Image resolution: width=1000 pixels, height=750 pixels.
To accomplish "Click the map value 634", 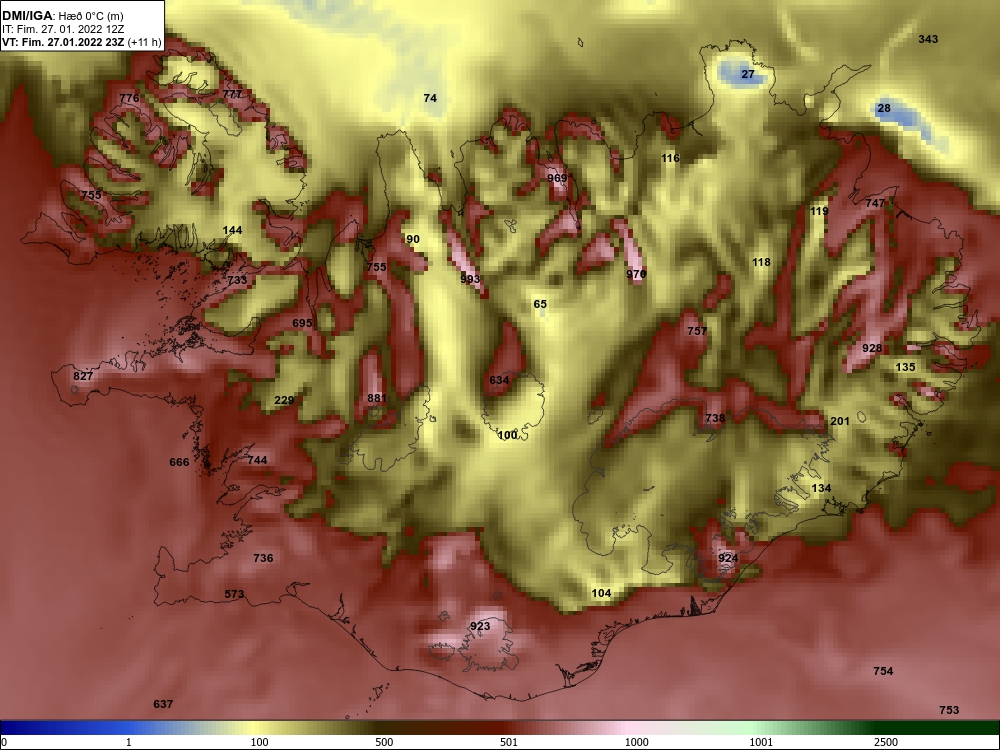I will [x=499, y=381].
